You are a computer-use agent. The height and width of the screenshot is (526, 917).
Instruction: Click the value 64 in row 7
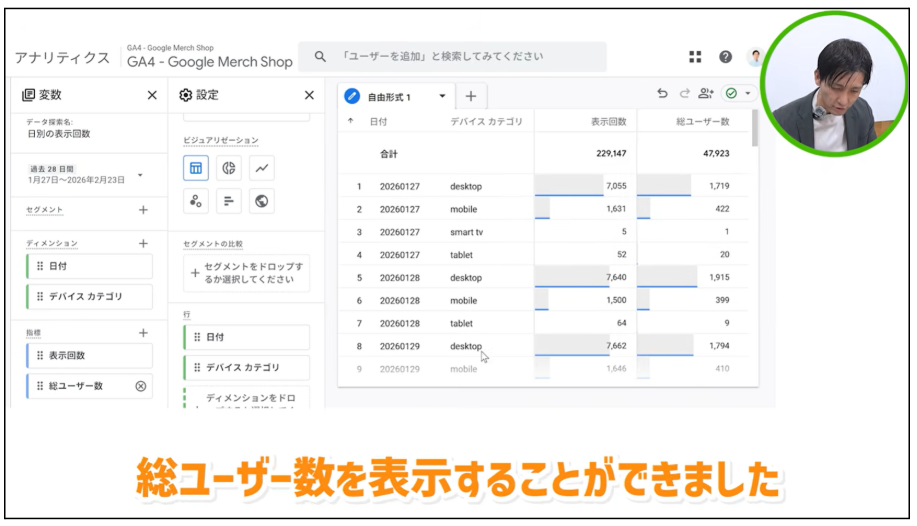(621, 323)
